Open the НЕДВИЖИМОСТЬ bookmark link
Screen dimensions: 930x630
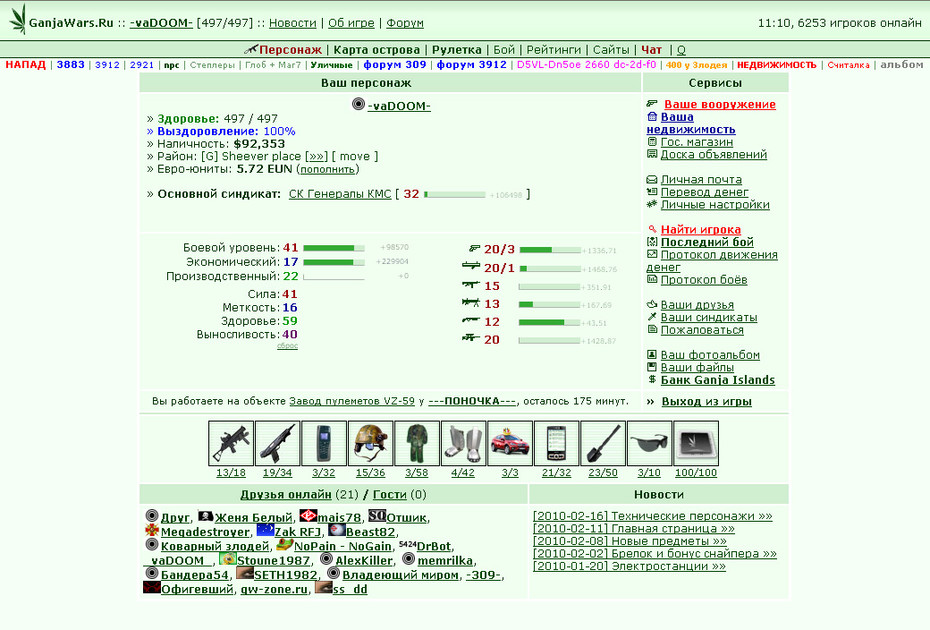point(776,65)
